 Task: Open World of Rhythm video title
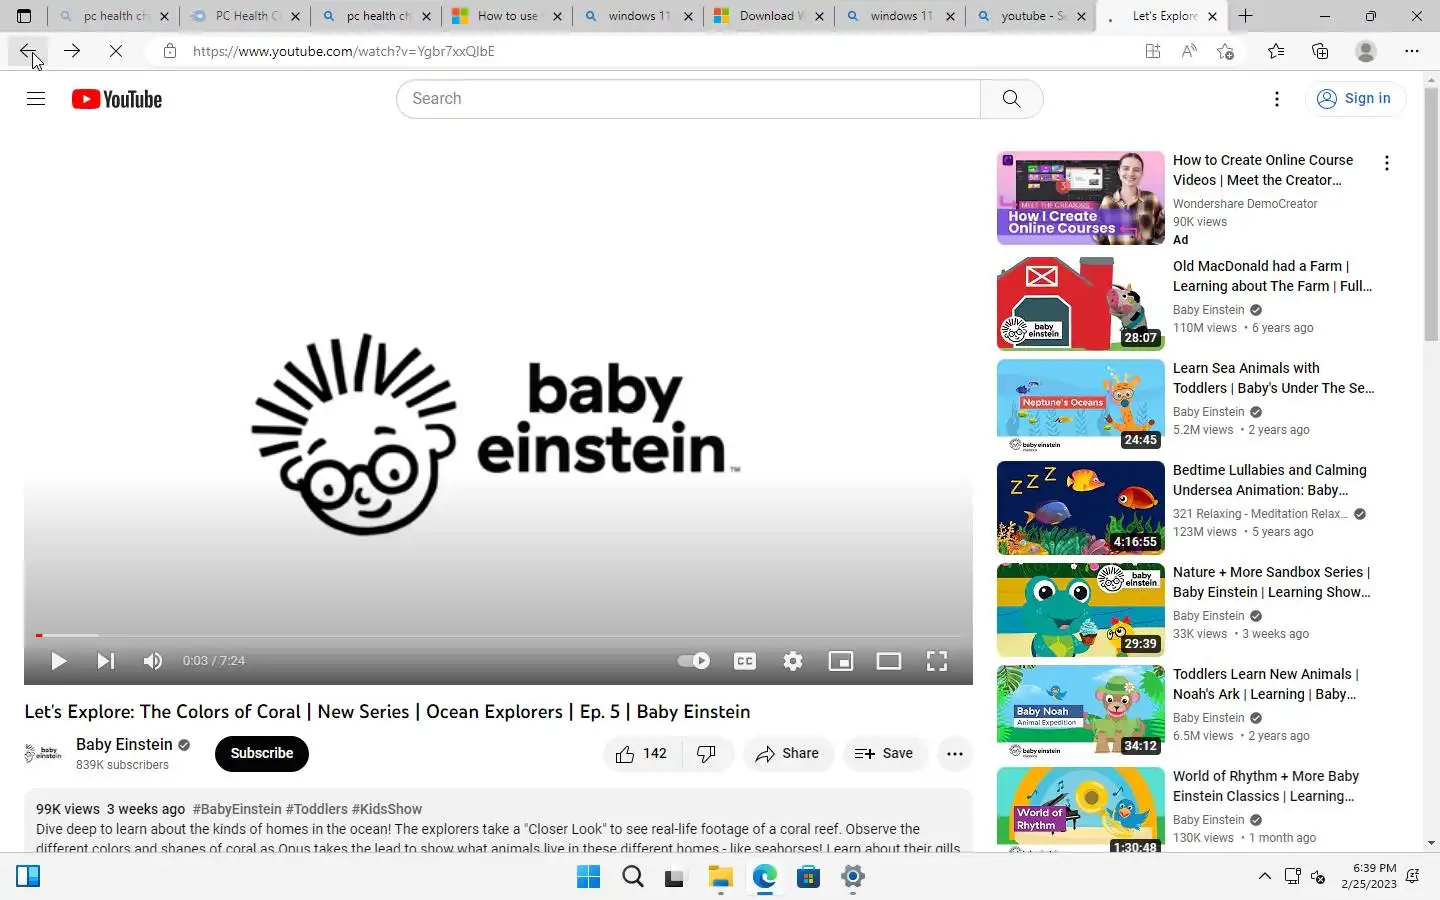pyautogui.click(x=1266, y=786)
